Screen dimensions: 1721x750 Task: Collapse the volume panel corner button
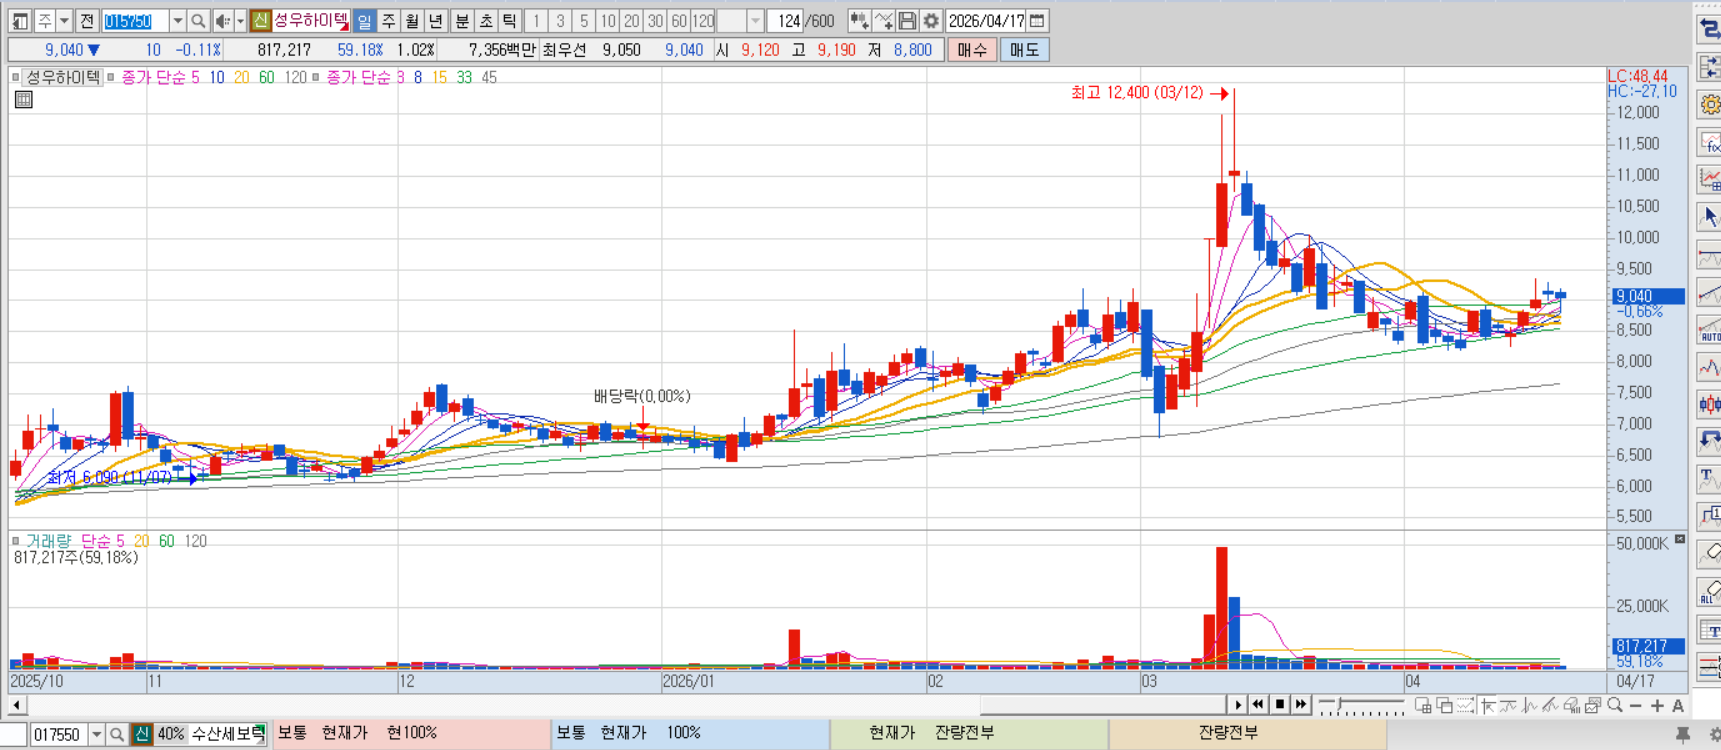pyautogui.click(x=1680, y=539)
